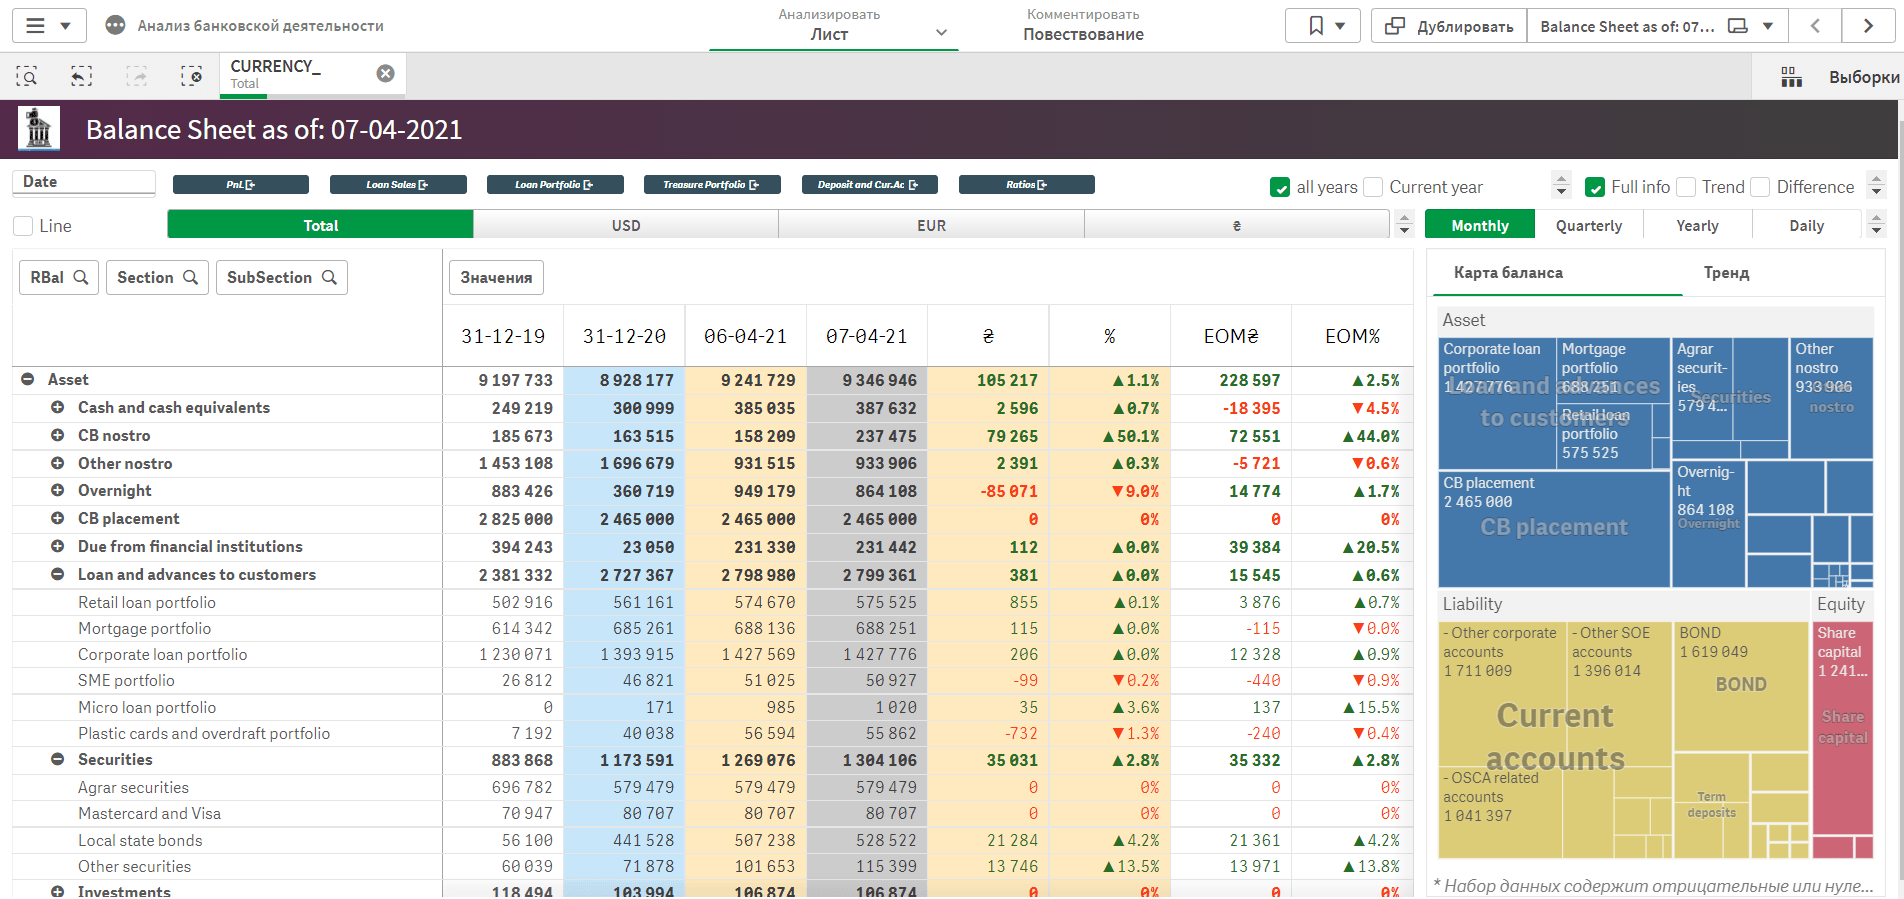Viewport: 1904px width, 899px height.
Task: Go to the previous sheet arrow
Action: click(x=1815, y=26)
